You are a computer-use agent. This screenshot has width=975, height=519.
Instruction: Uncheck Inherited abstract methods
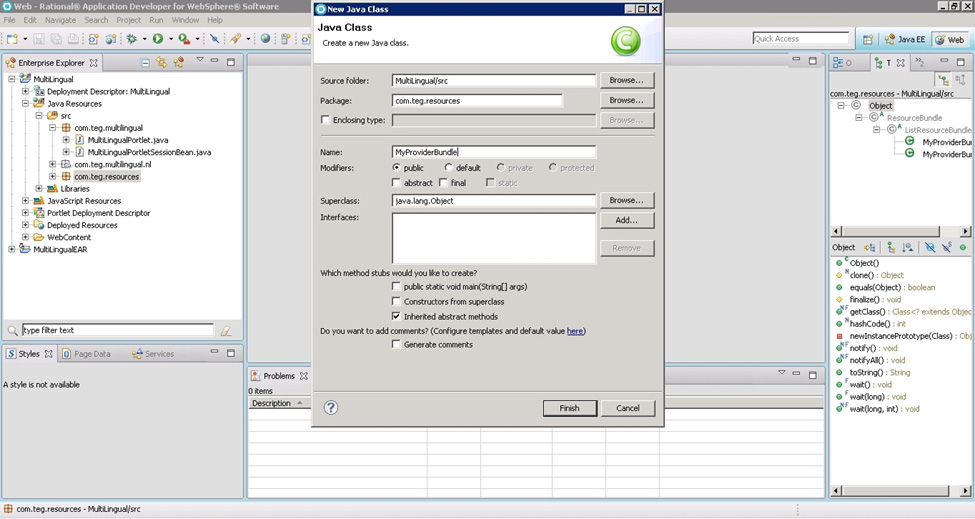397,316
